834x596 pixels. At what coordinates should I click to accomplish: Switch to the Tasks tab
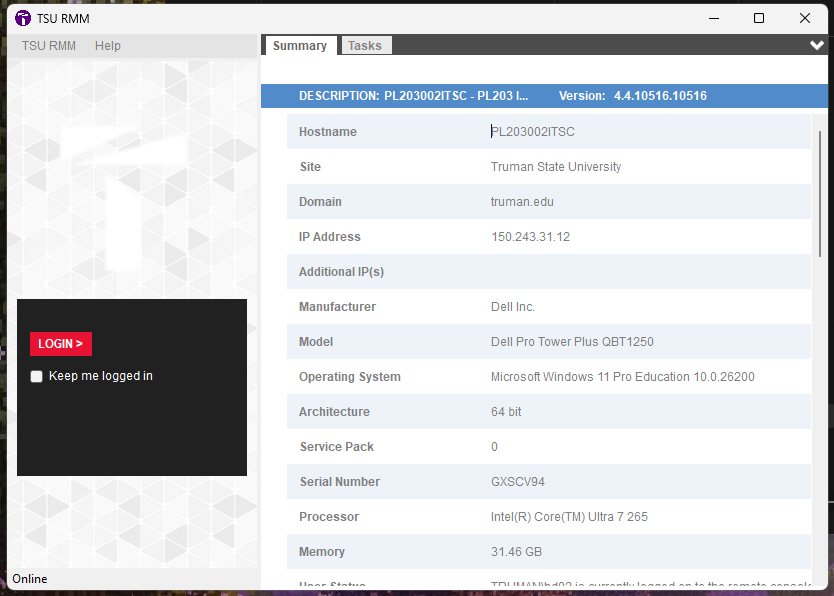tap(364, 46)
